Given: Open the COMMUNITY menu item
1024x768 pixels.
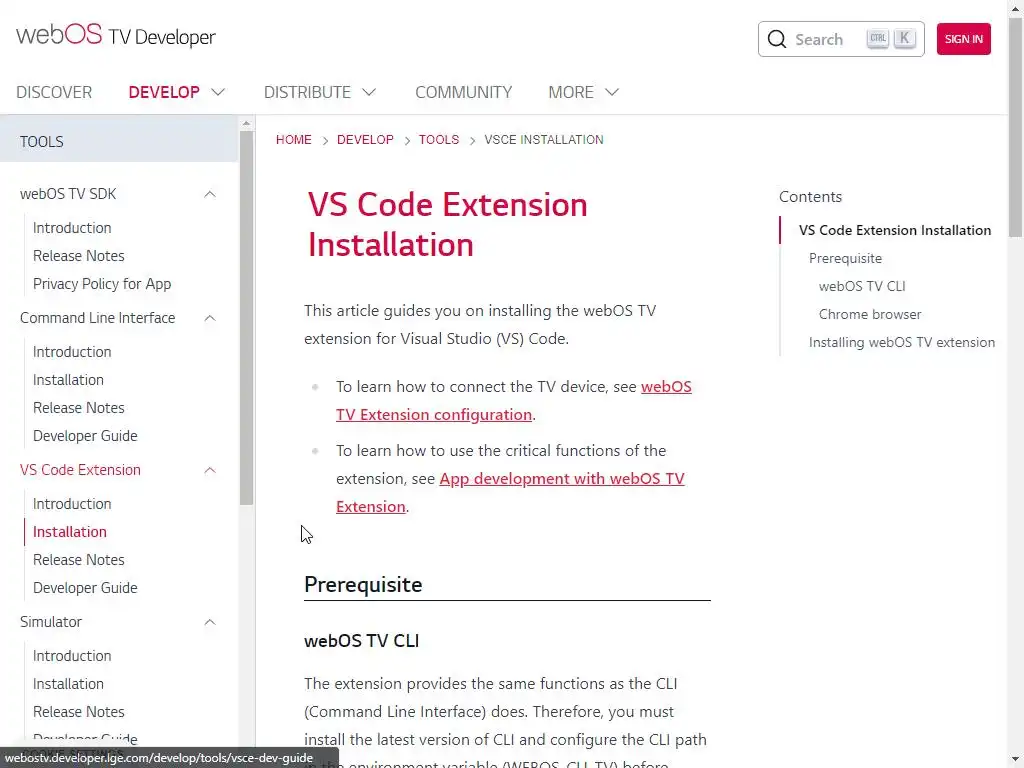Looking at the screenshot, I should [464, 92].
